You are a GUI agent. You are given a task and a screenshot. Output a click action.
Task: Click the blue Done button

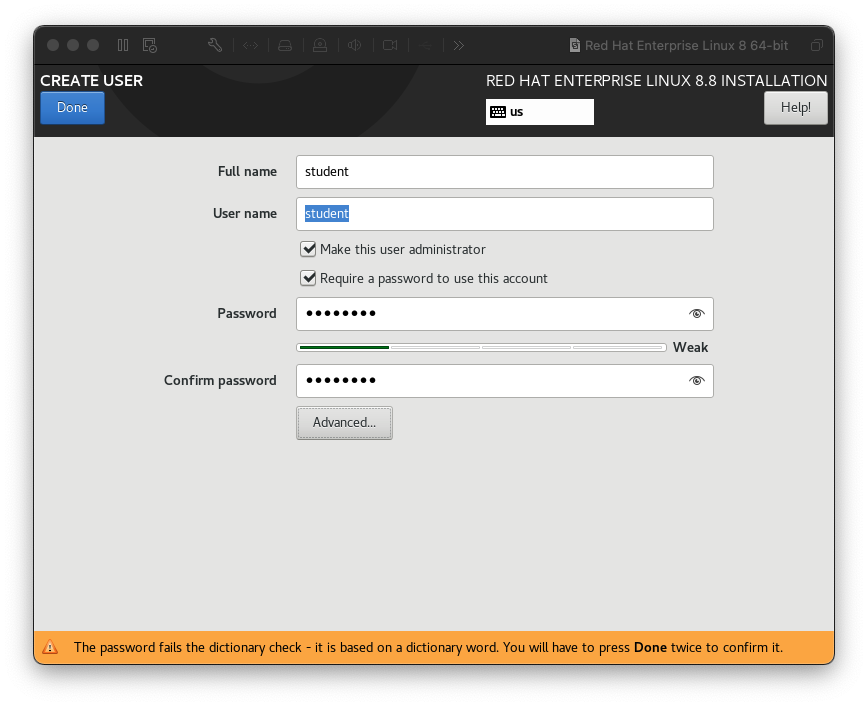point(73,107)
